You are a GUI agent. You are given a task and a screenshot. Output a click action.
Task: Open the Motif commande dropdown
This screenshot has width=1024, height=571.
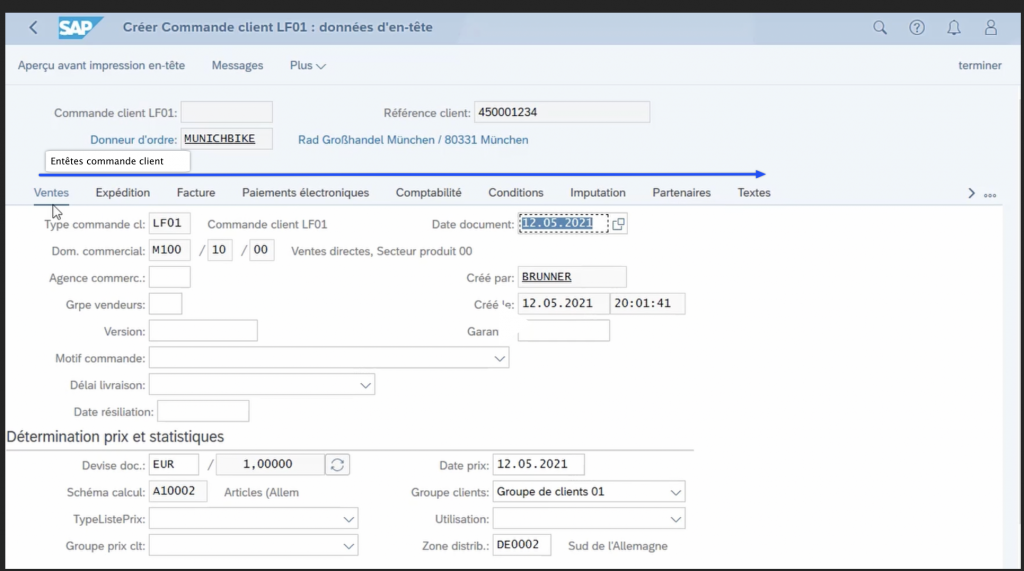[499, 358]
